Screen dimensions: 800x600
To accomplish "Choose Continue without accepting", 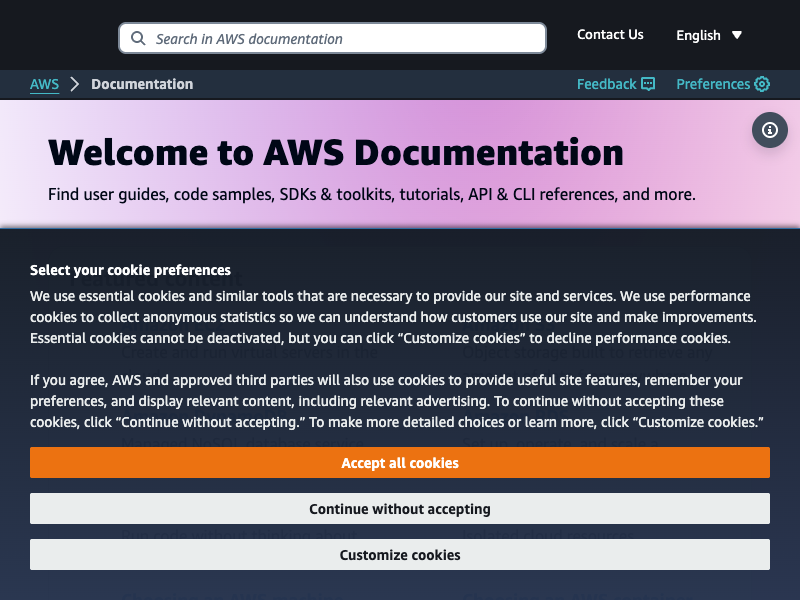I will point(400,509).
